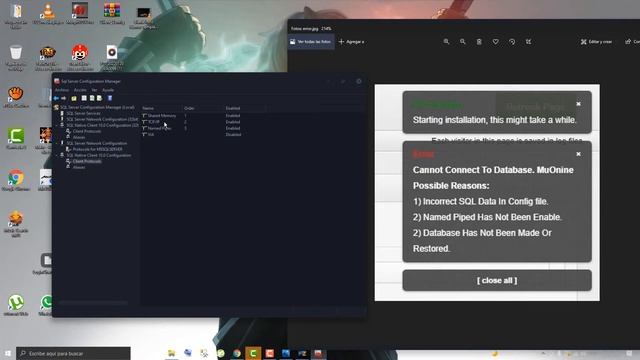Rotate the photo in Photos app
Screen dimensions: 640x360
[x=512, y=42]
